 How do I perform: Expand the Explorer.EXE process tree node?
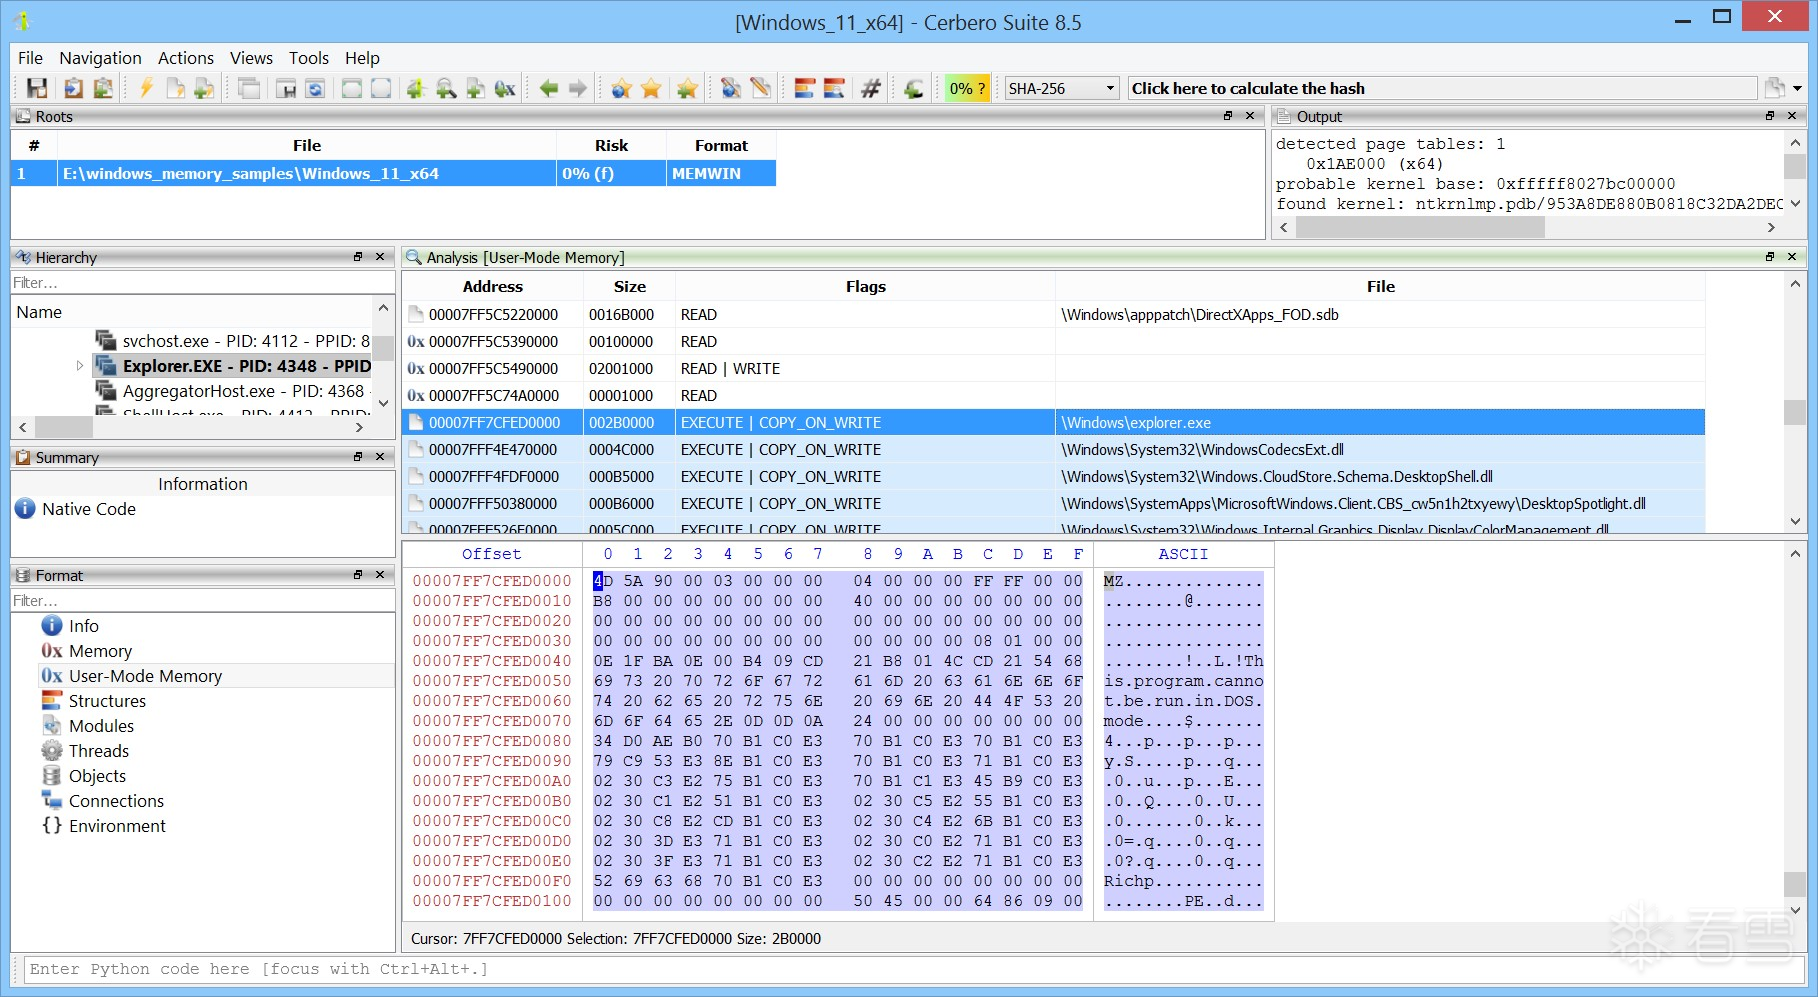click(80, 366)
